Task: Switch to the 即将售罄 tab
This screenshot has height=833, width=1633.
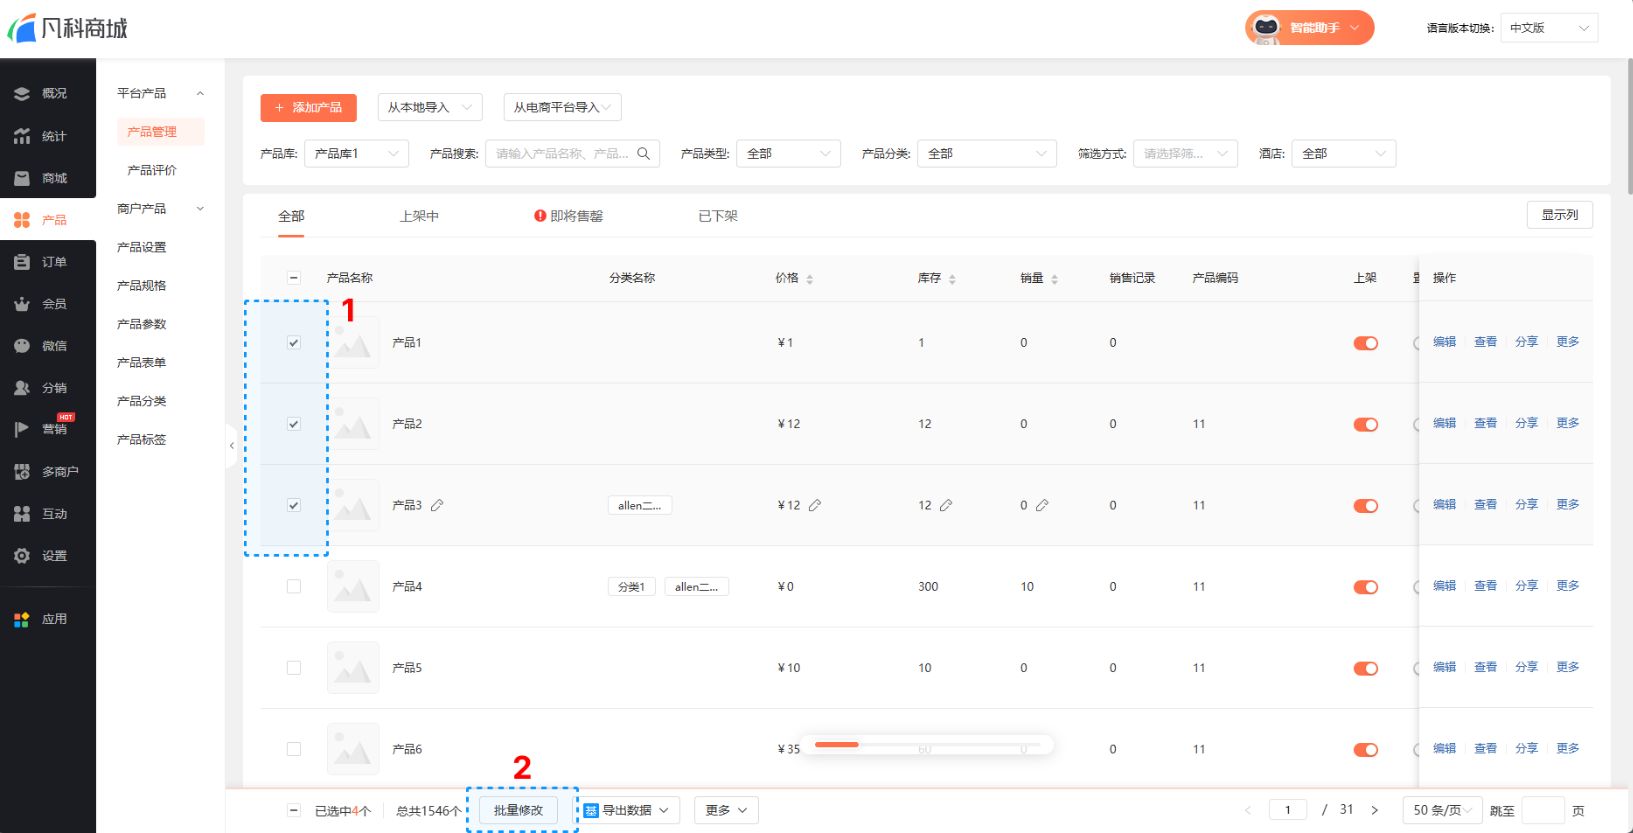Action: pyautogui.click(x=568, y=216)
